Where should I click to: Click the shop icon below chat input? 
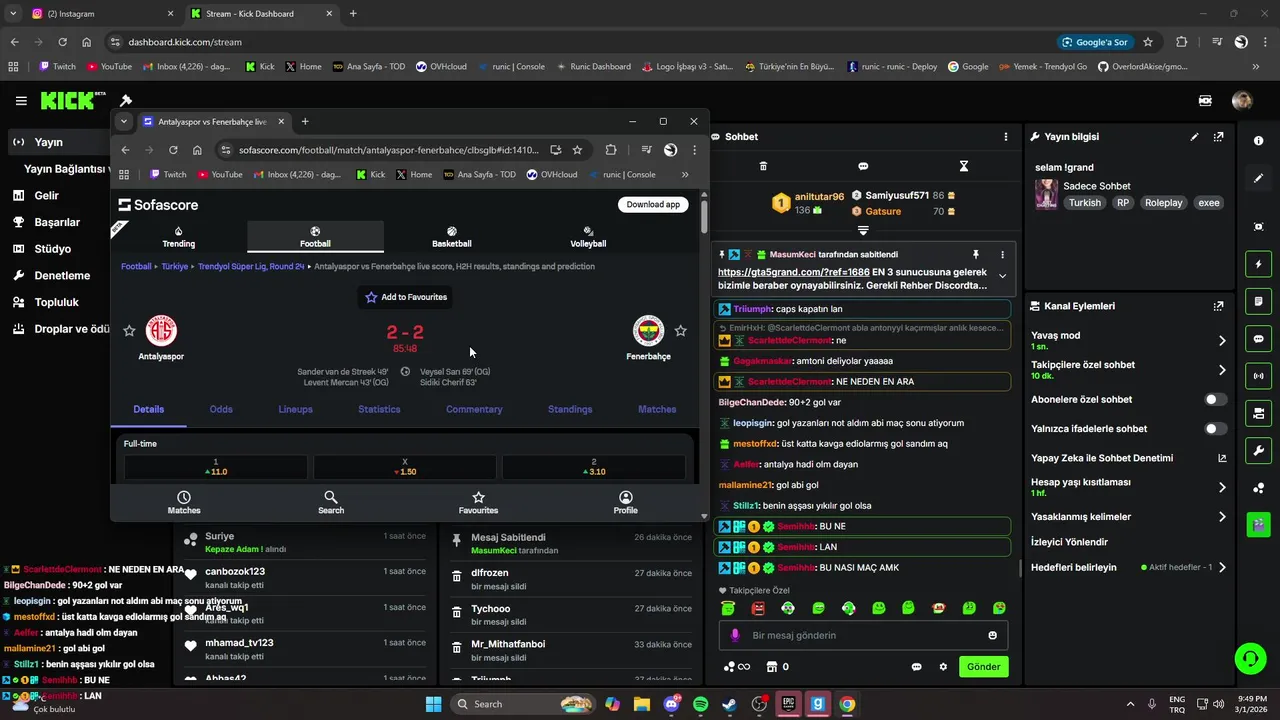tap(771, 667)
